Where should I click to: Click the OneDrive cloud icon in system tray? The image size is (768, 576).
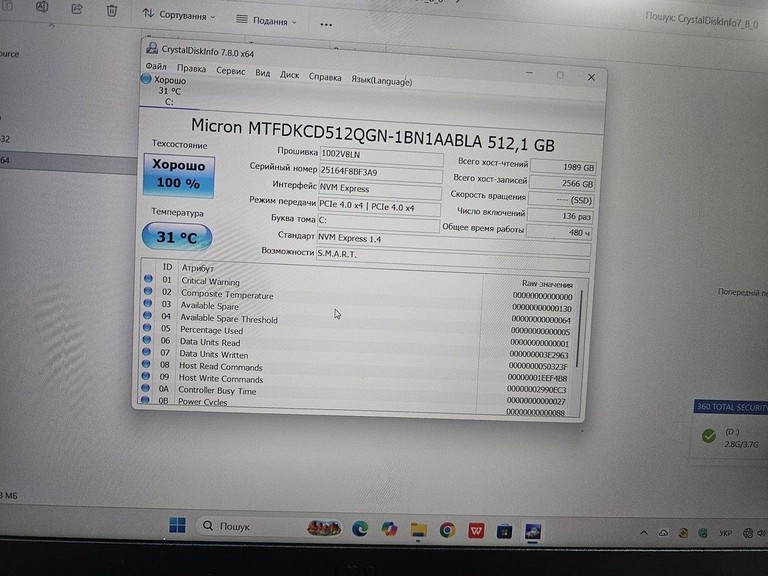663,533
